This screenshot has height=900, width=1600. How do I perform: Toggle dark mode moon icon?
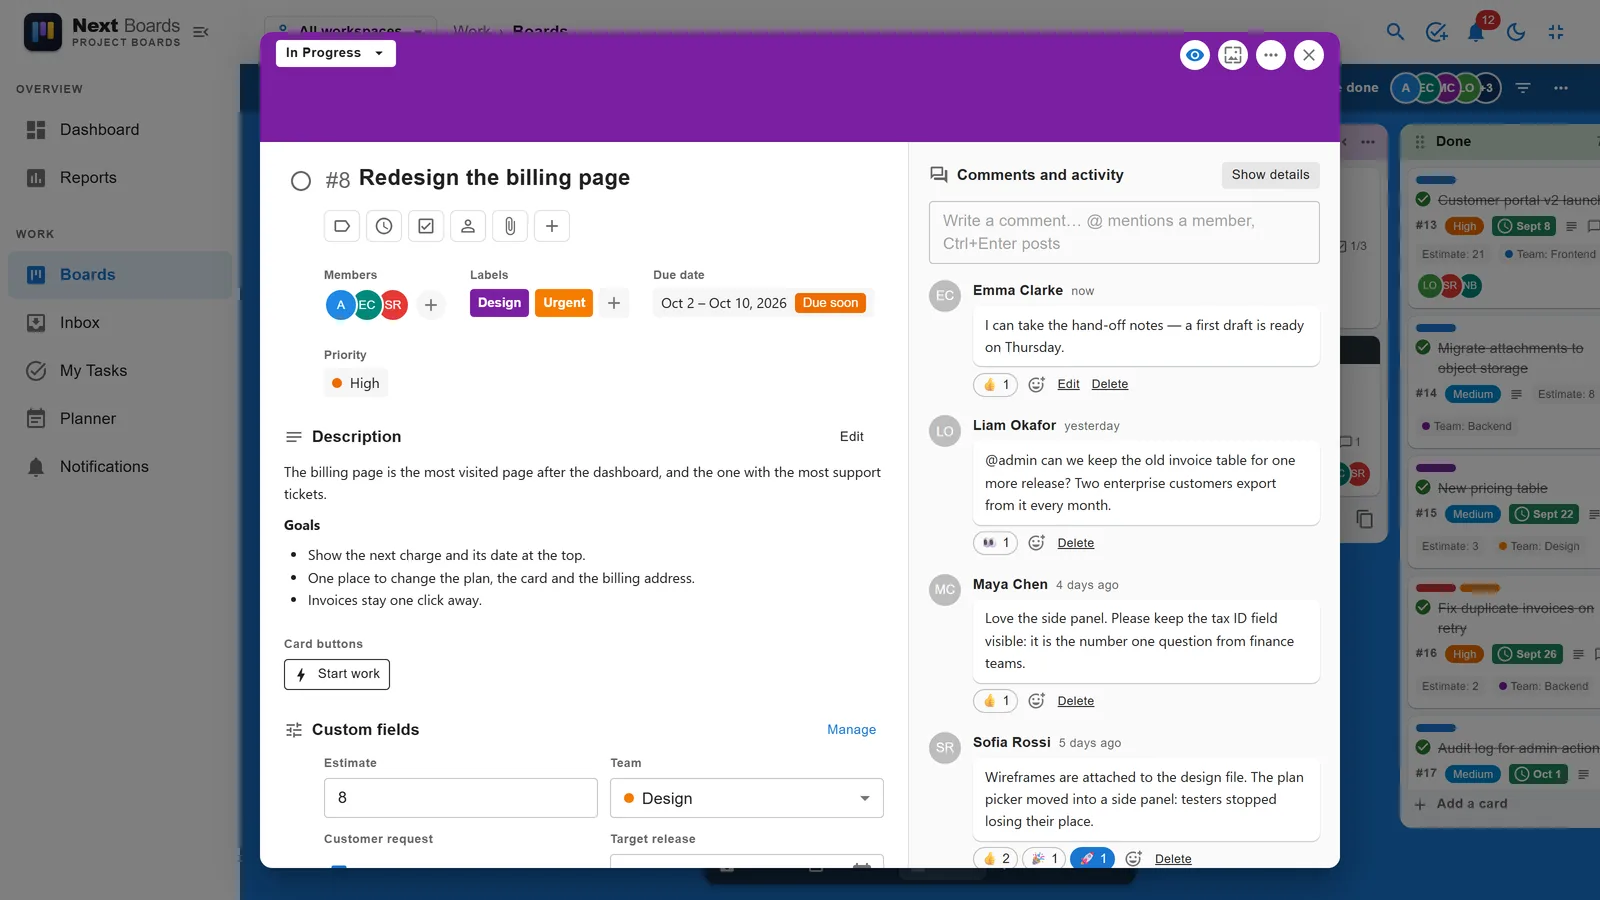(x=1516, y=32)
